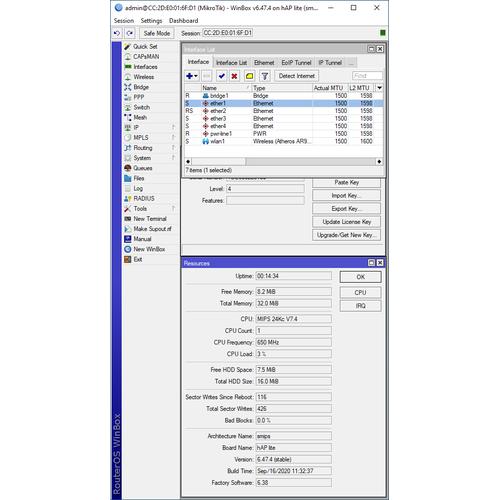500x500 pixels.
Task: Click the Export Key button
Action: (346, 209)
